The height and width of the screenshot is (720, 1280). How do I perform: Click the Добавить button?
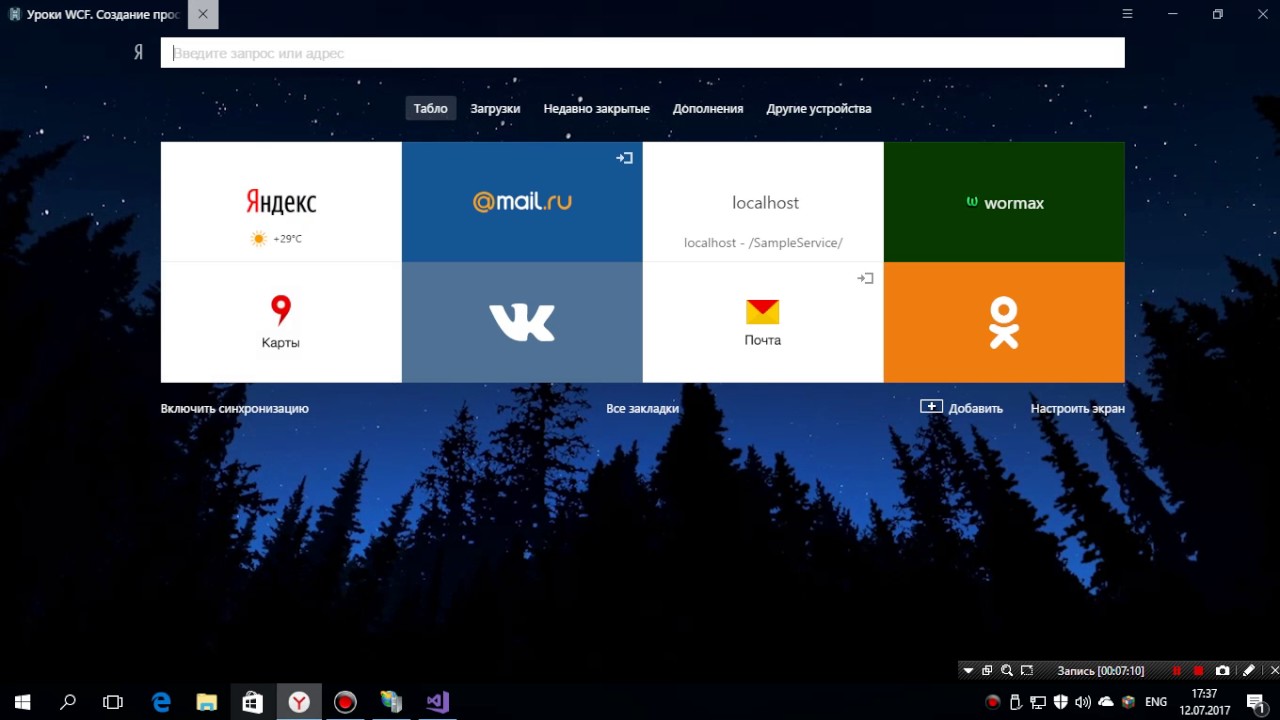962,407
